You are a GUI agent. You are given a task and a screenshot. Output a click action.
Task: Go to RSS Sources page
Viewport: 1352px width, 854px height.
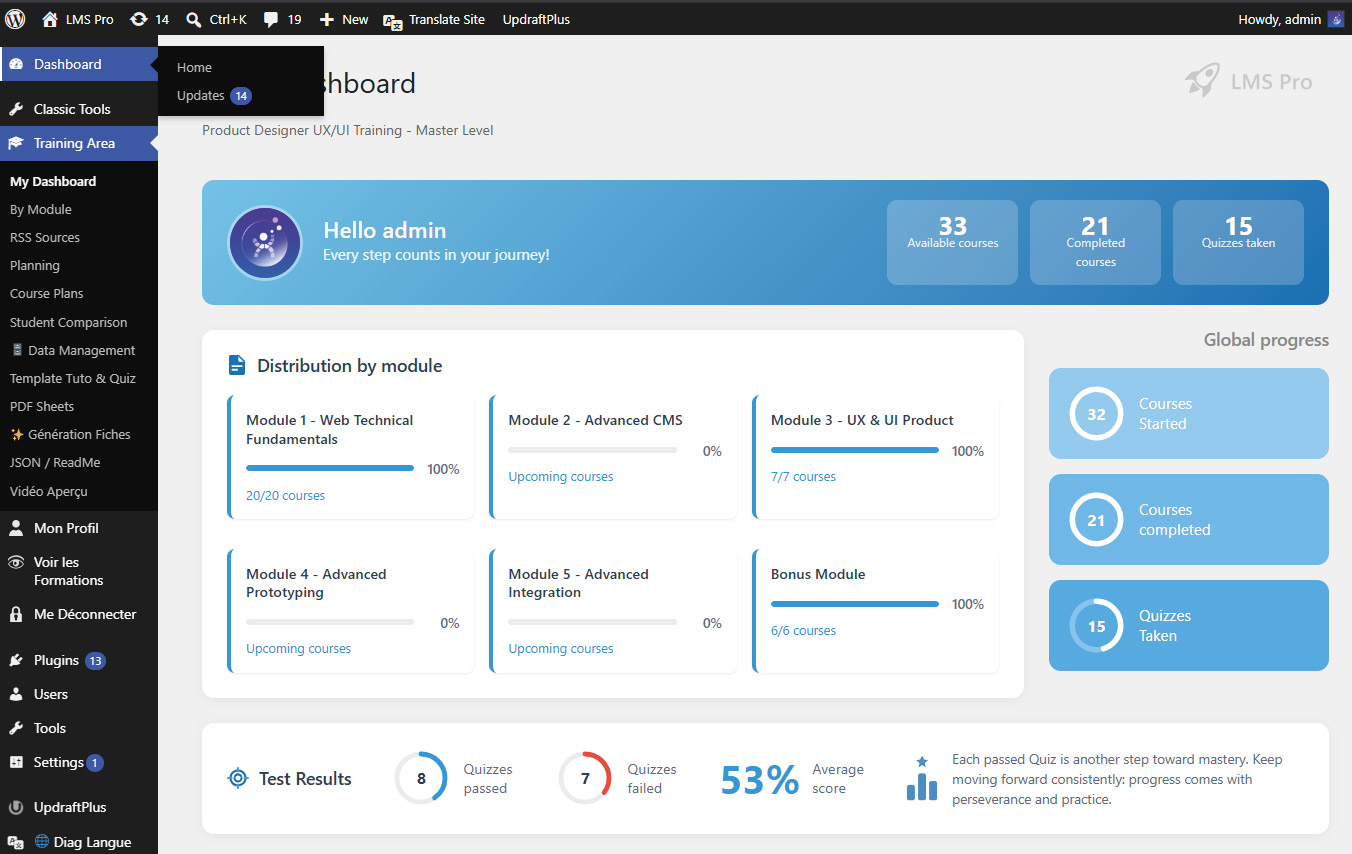coord(45,237)
